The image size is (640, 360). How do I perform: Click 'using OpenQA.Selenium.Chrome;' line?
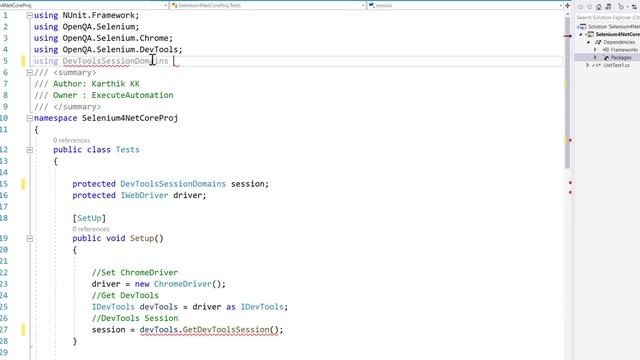pyautogui.click(x=103, y=38)
